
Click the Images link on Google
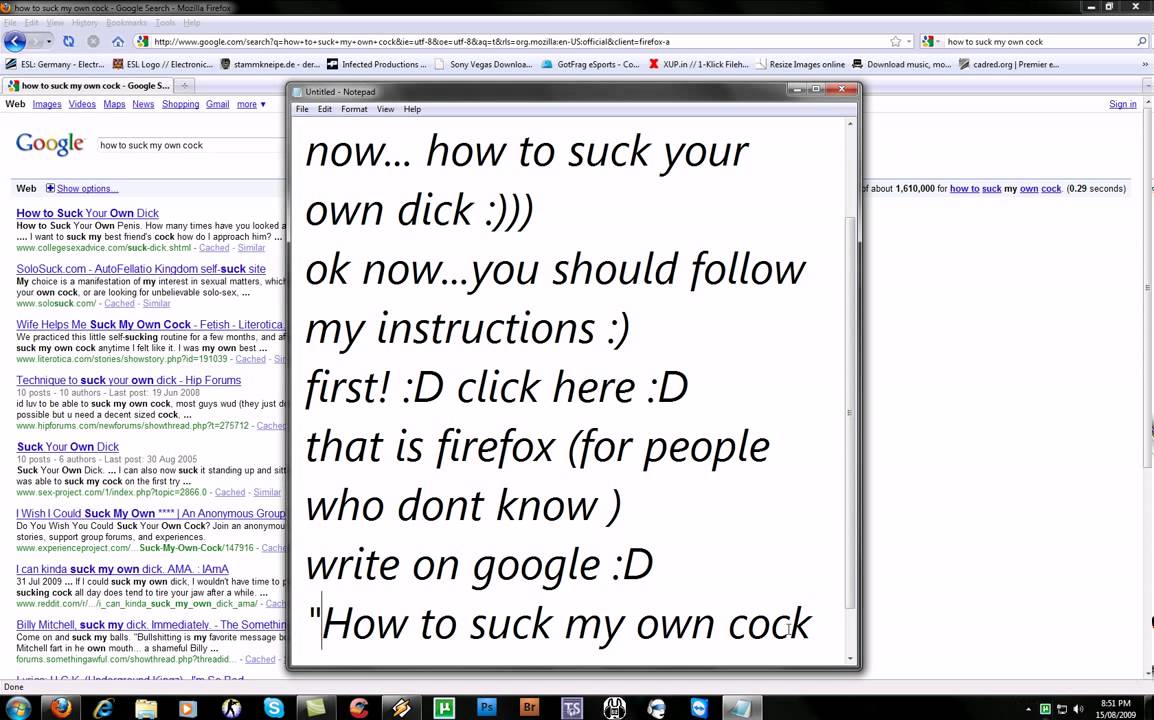pyautogui.click(x=47, y=105)
